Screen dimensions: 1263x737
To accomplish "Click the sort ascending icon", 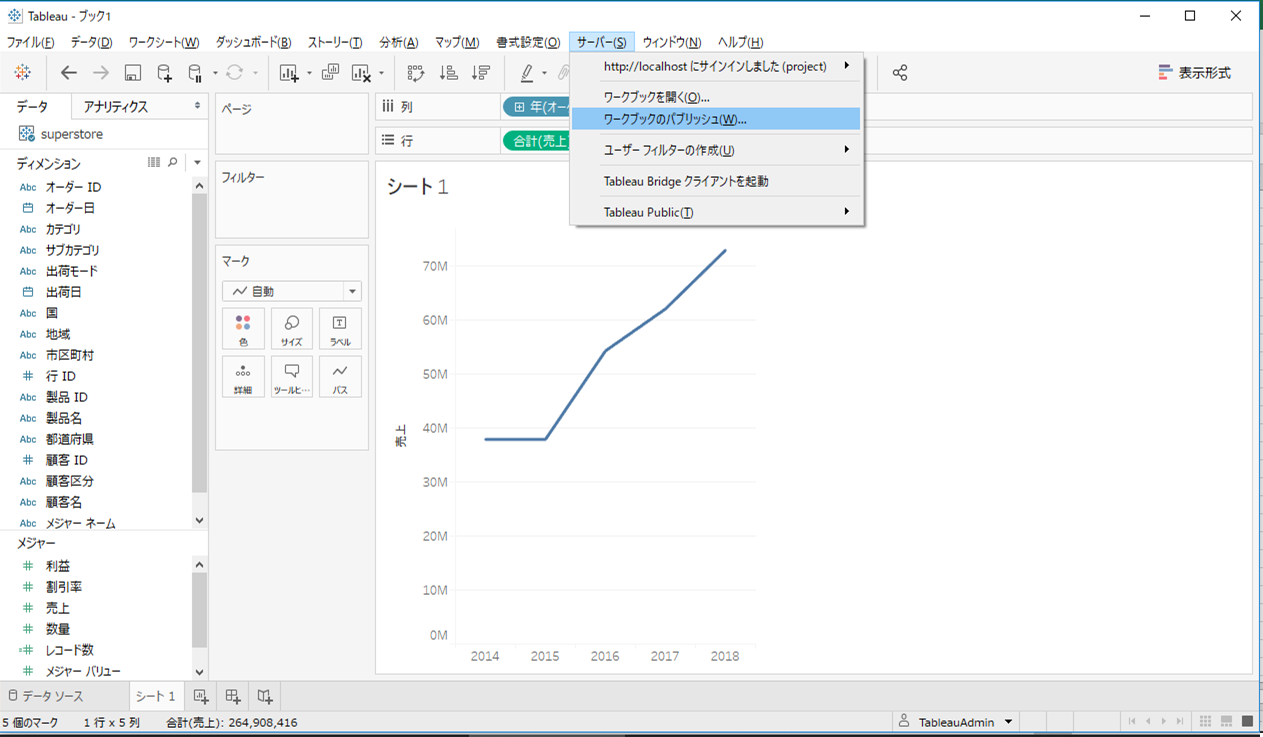I will (x=449, y=72).
